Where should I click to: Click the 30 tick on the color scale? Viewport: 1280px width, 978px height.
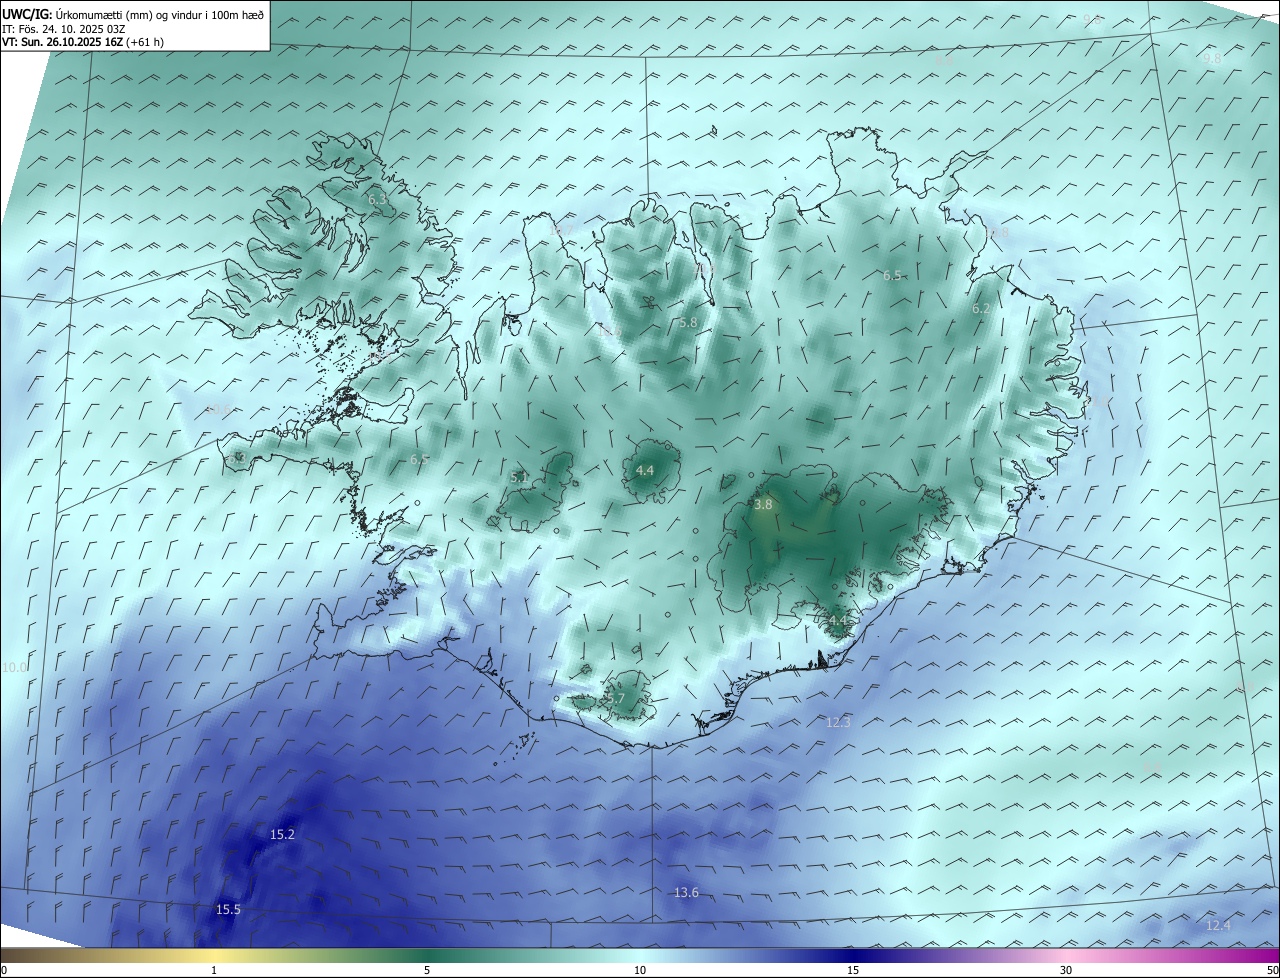pyautogui.click(x=1066, y=970)
